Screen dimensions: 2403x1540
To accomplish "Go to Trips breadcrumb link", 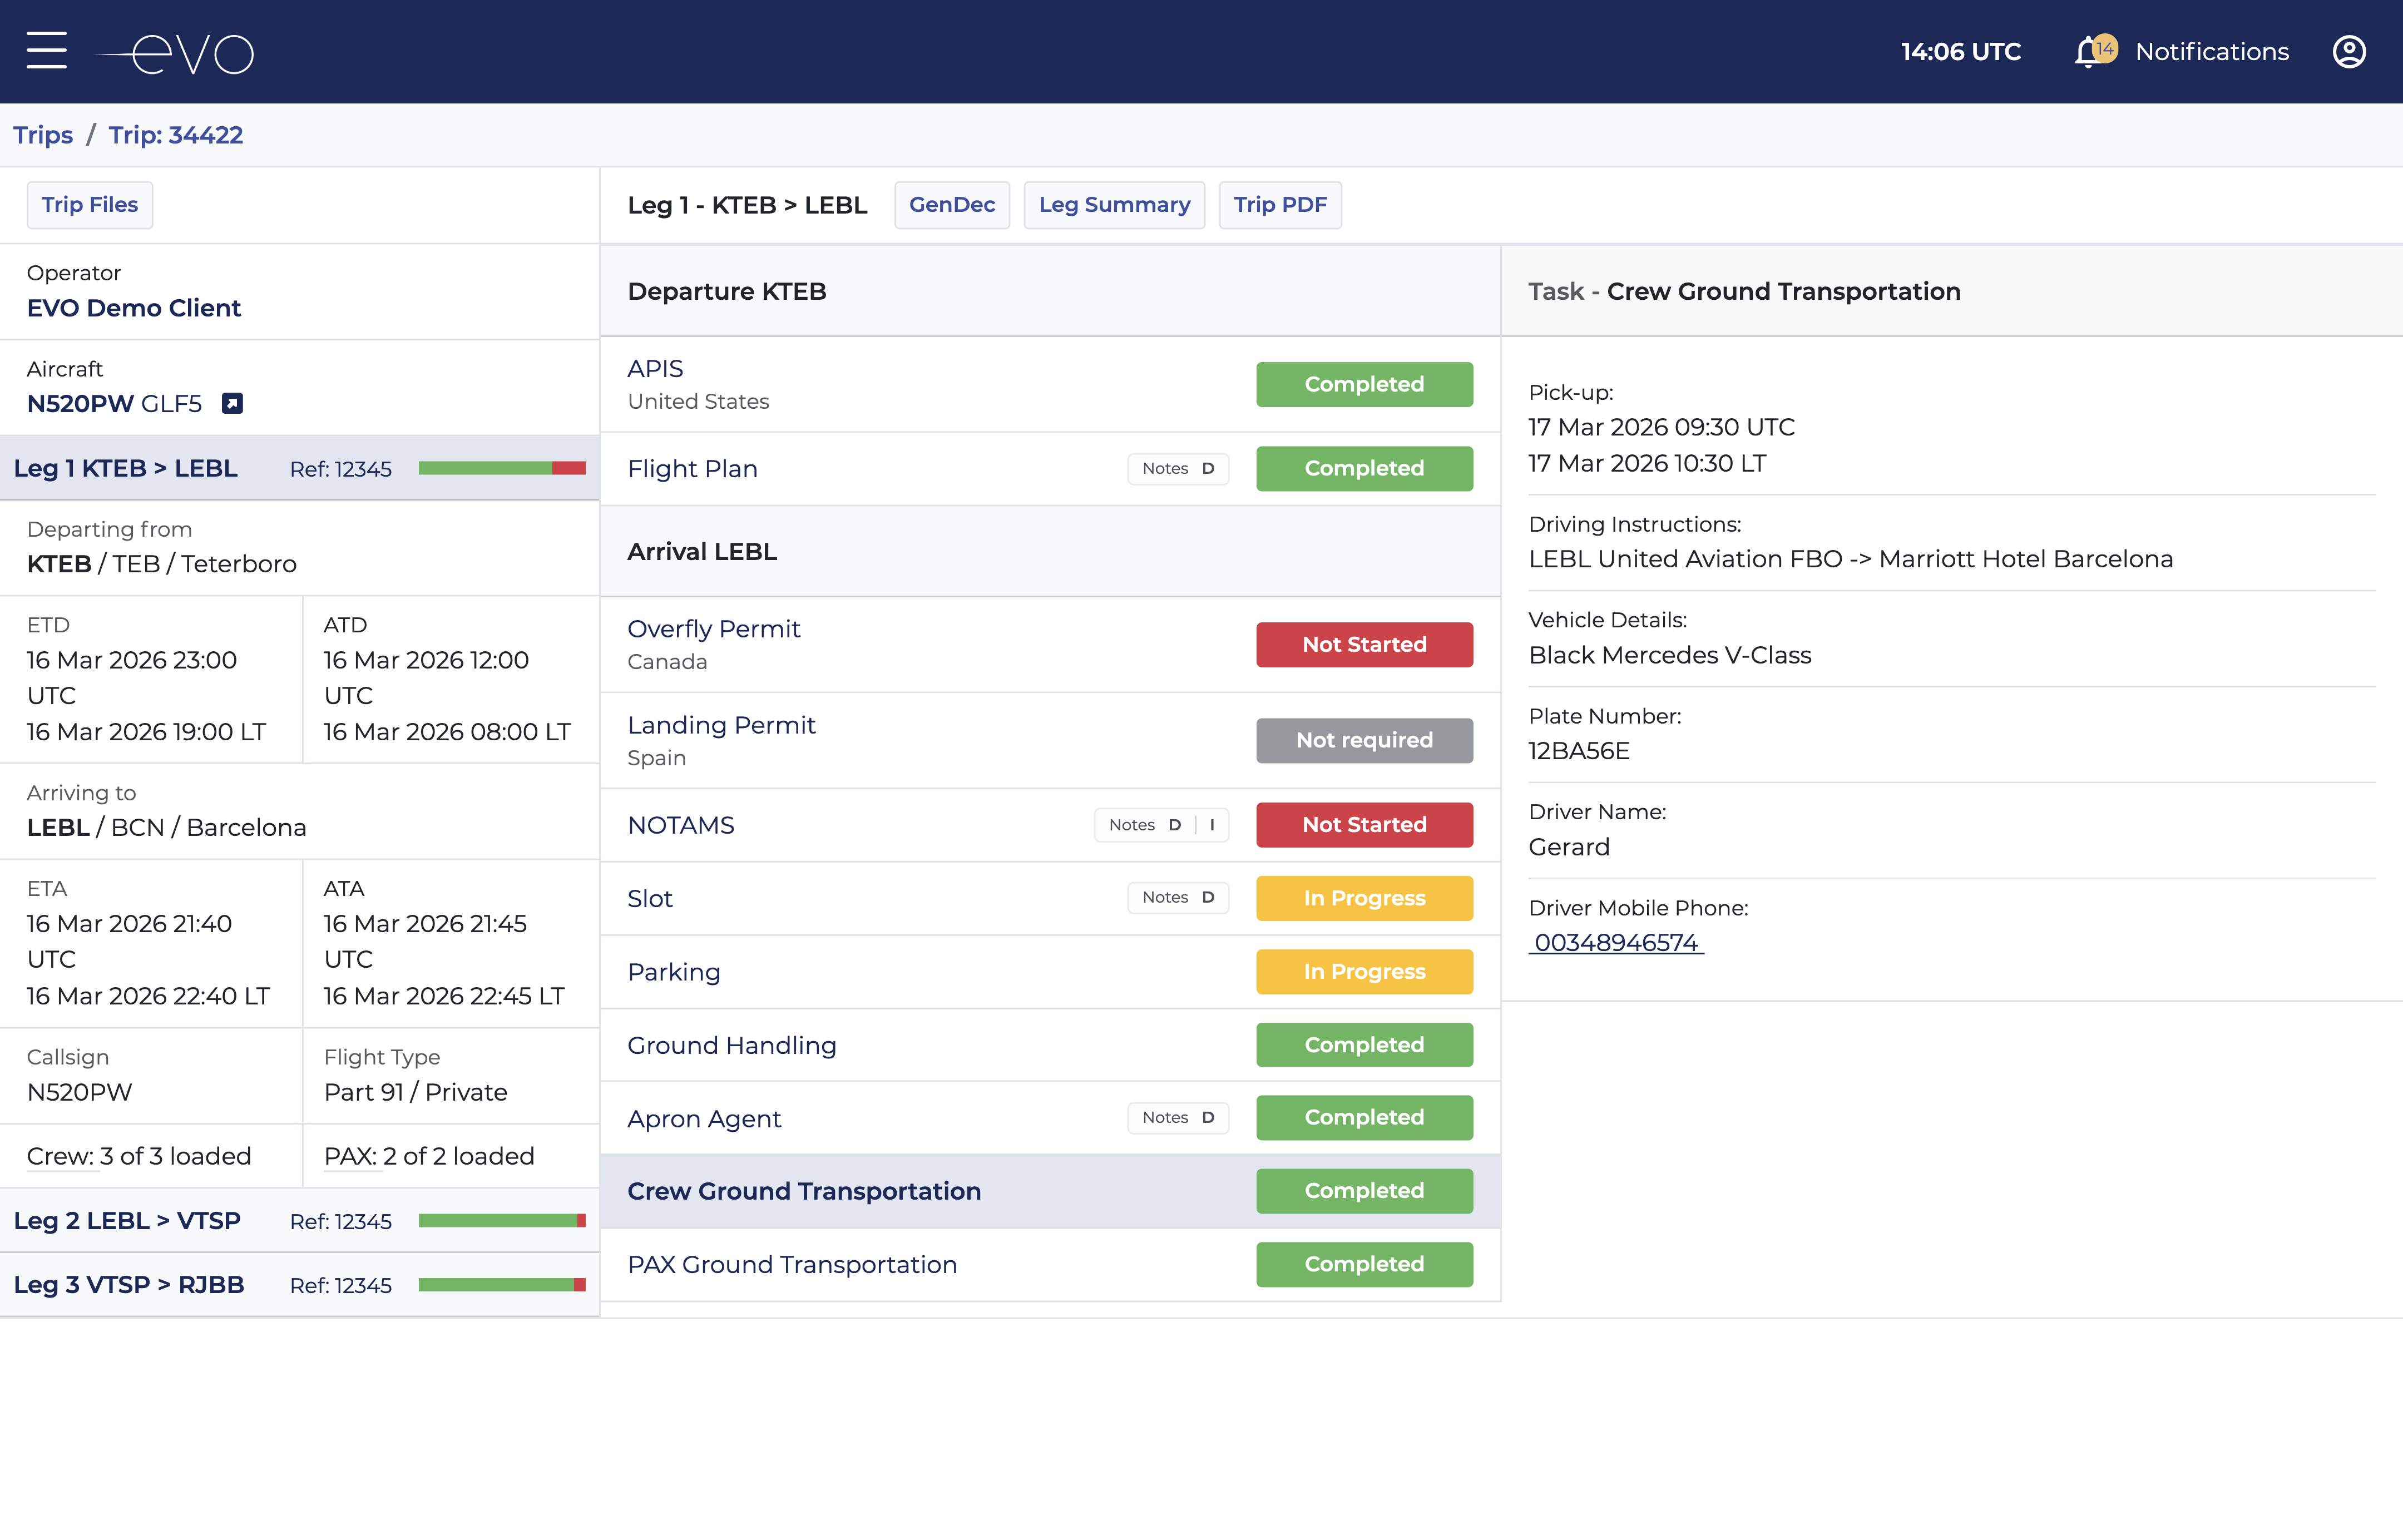I will (43, 135).
